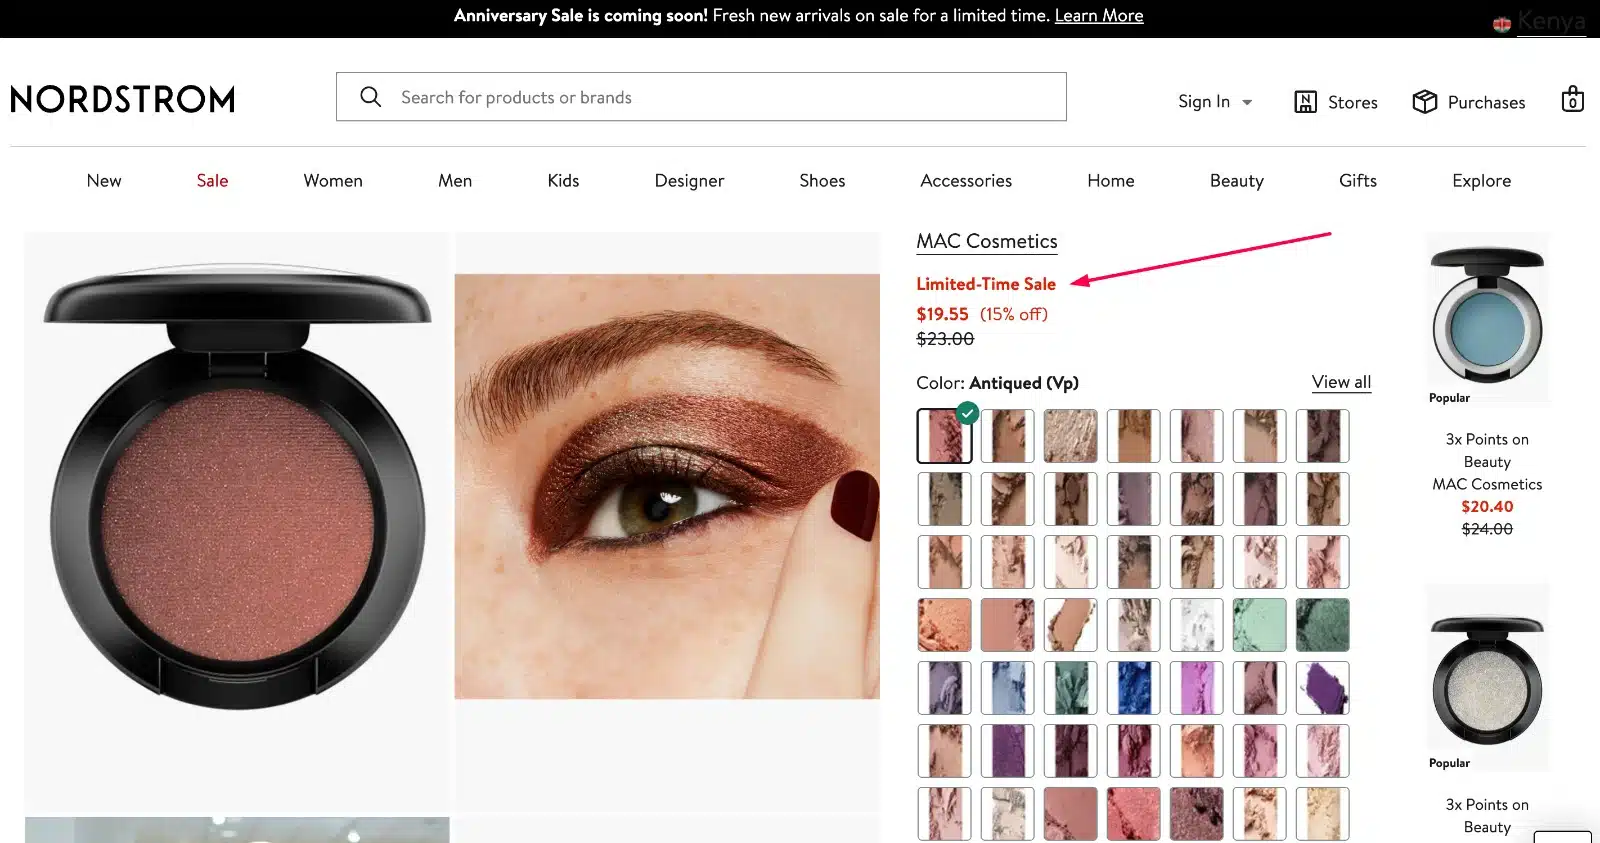Focus the product search field

pos(701,97)
